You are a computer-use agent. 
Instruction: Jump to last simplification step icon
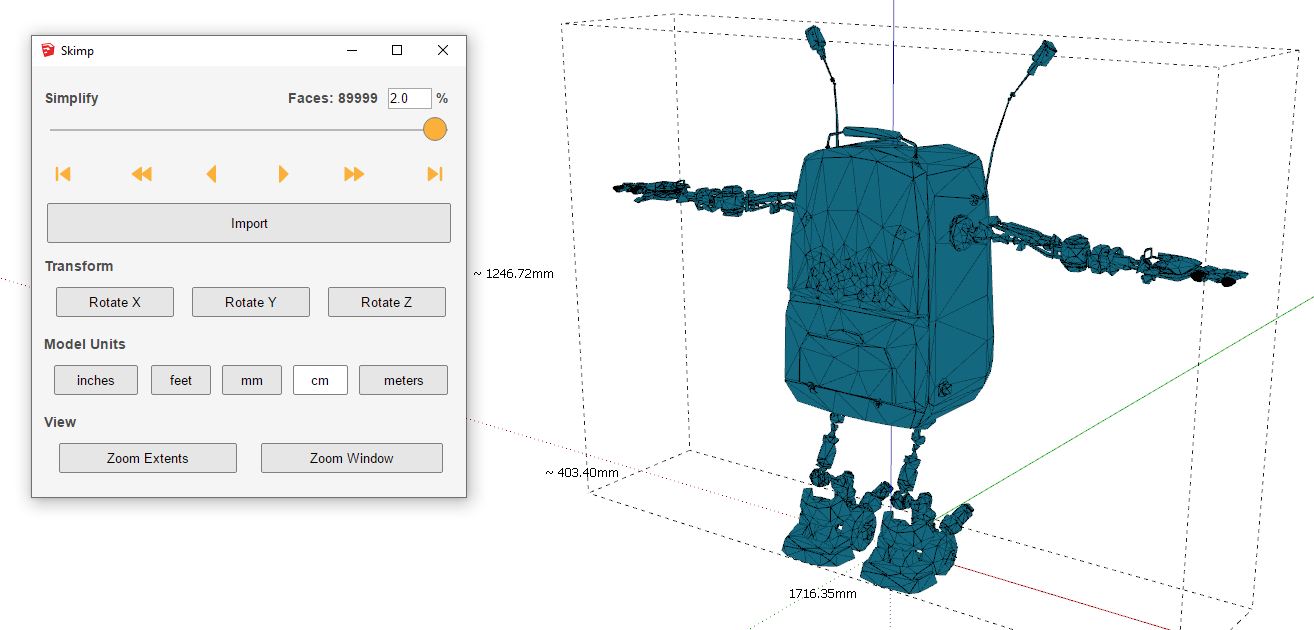[434, 174]
